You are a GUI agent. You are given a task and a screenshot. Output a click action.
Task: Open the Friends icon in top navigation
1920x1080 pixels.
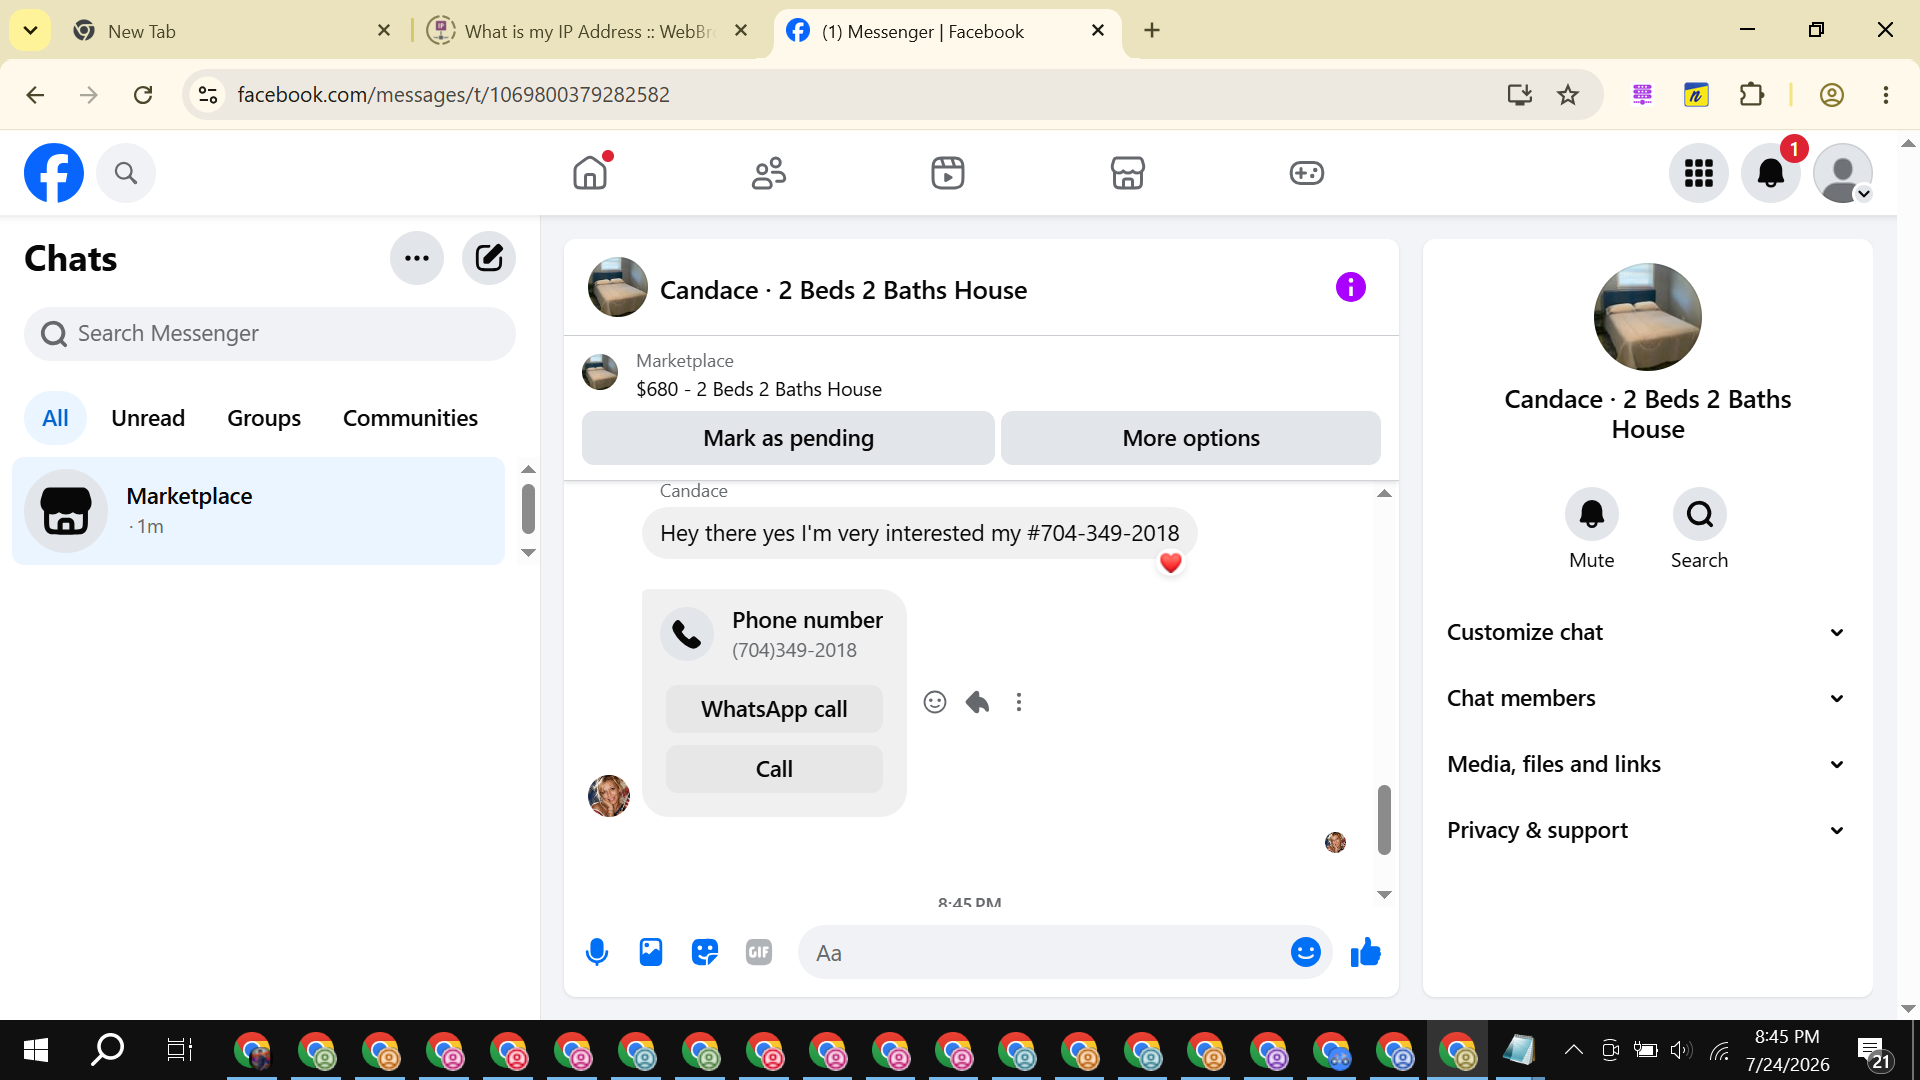(769, 173)
